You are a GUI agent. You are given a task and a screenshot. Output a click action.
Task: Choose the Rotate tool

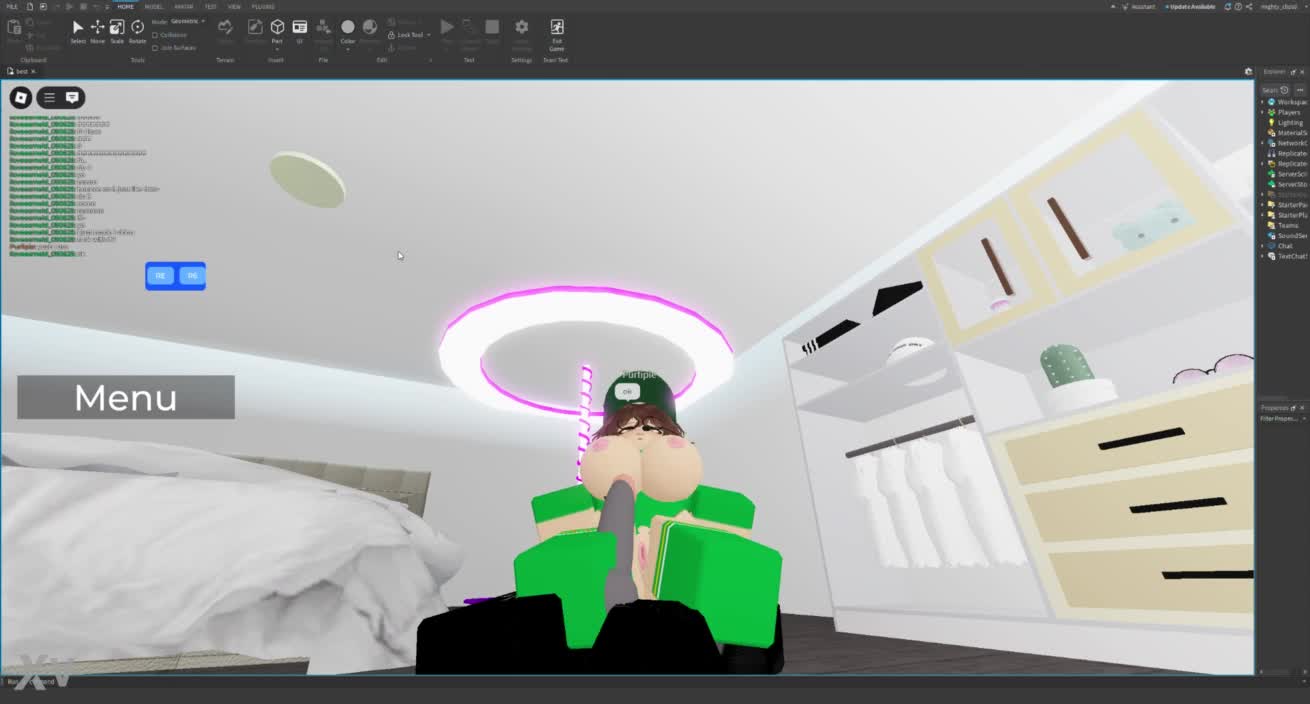click(x=137, y=28)
